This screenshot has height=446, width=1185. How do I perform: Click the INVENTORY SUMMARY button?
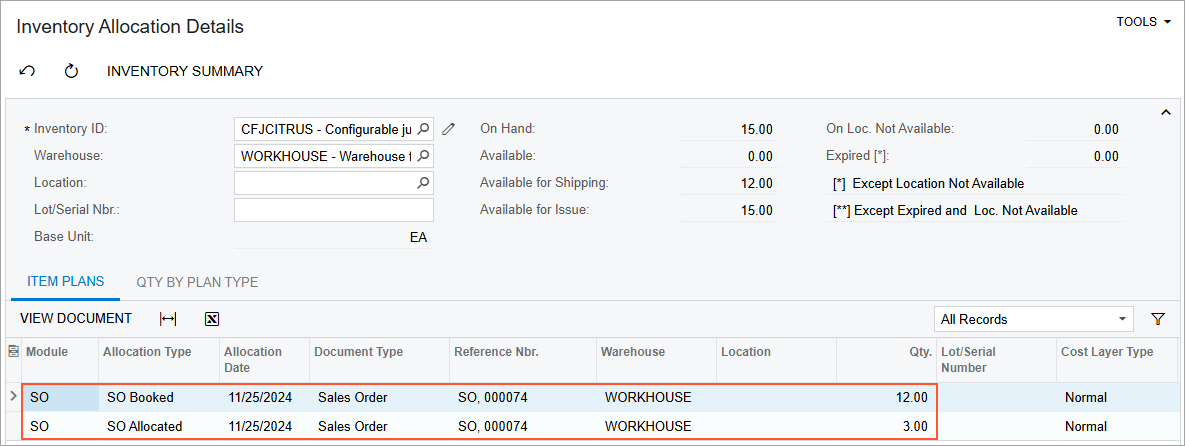coord(185,71)
